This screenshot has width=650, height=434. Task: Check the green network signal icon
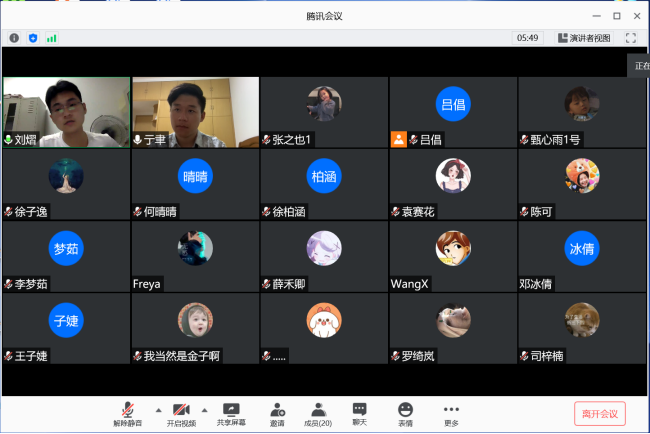(52, 38)
